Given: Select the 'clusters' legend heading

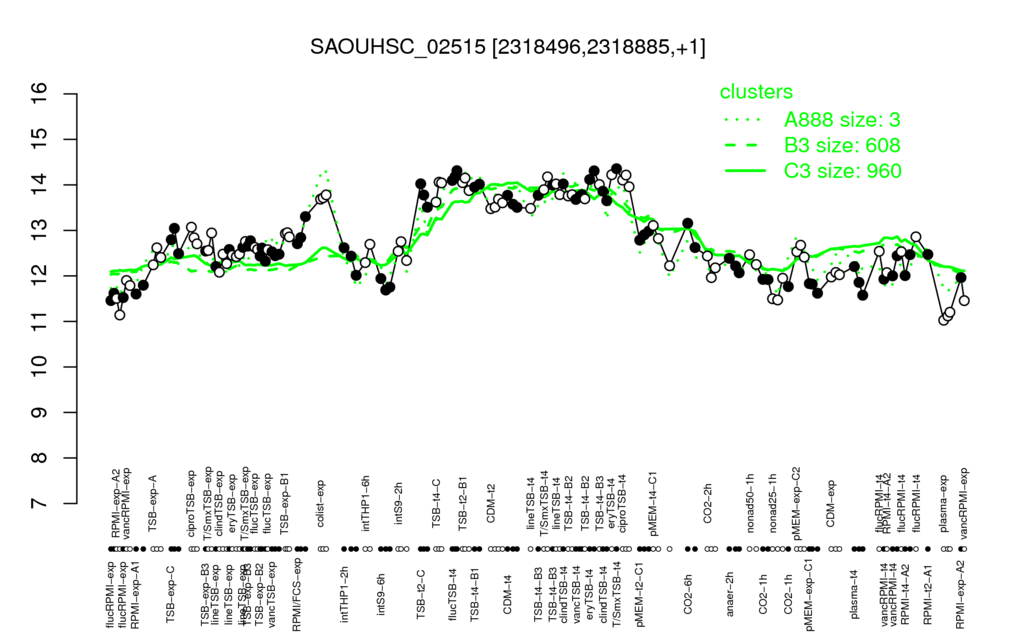Looking at the screenshot, I should (756, 91).
